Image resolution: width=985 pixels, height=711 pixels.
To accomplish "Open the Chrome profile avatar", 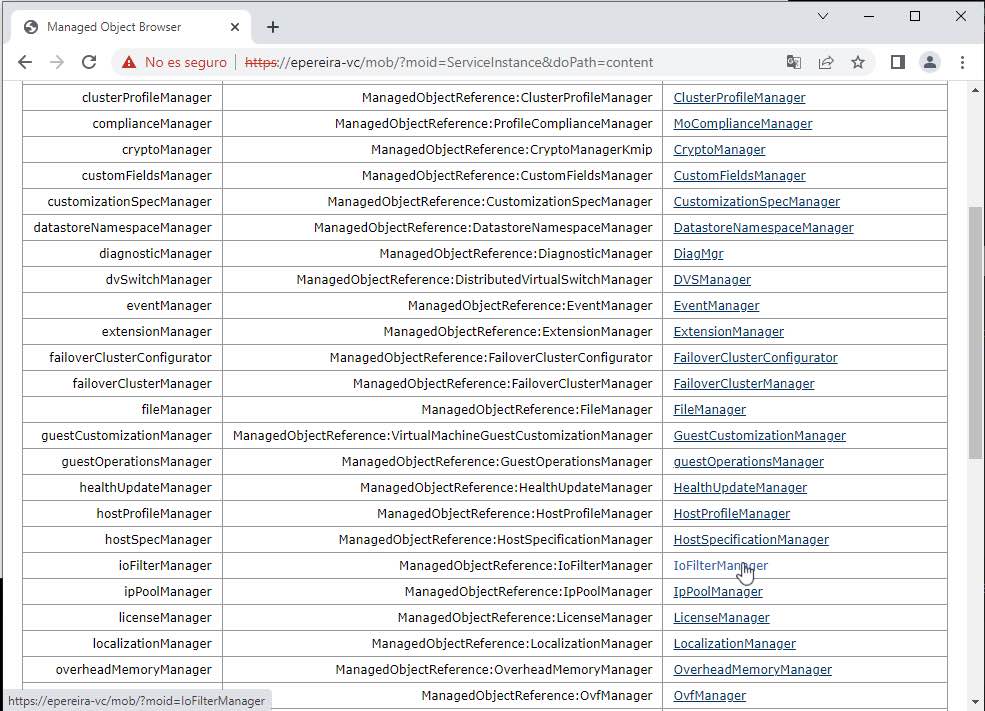I will pos(930,62).
